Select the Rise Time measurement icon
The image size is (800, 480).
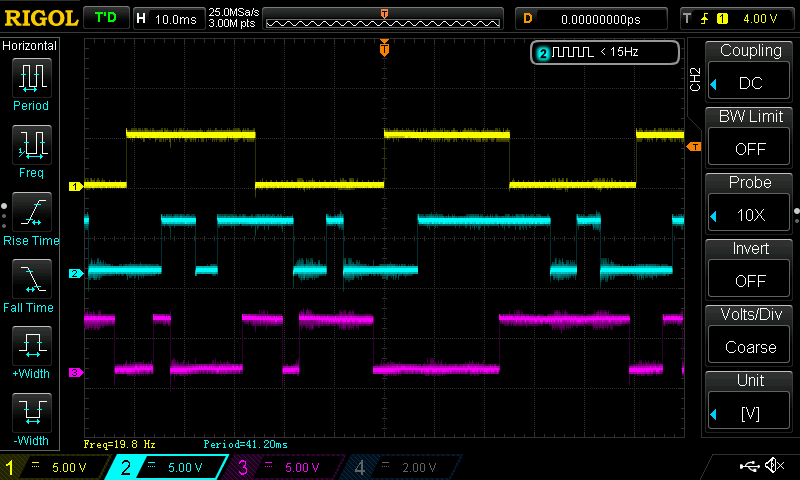tap(32, 212)
